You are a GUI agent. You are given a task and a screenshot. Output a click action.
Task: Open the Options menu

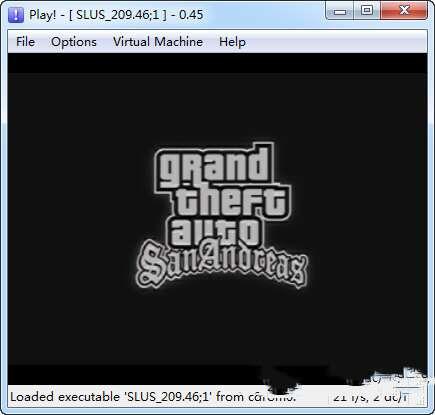[74, 42]
